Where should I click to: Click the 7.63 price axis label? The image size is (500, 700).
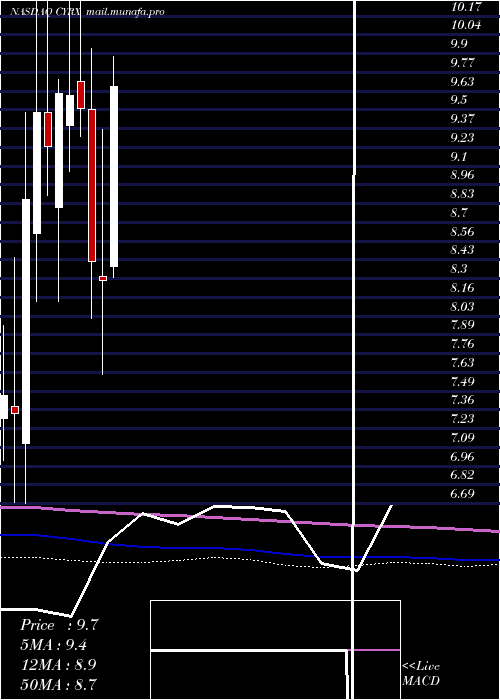[x=462, y=362]
